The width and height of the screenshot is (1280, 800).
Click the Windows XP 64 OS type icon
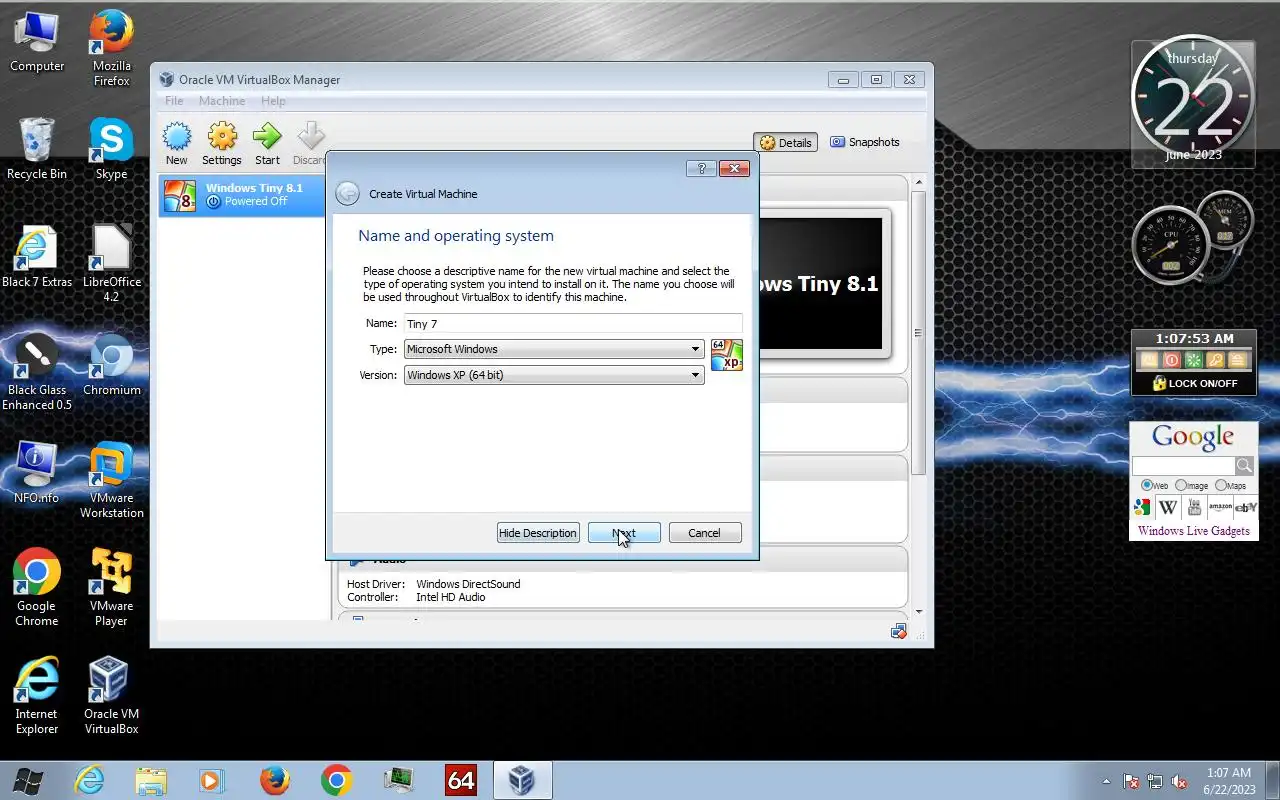[x=727, y=355]
